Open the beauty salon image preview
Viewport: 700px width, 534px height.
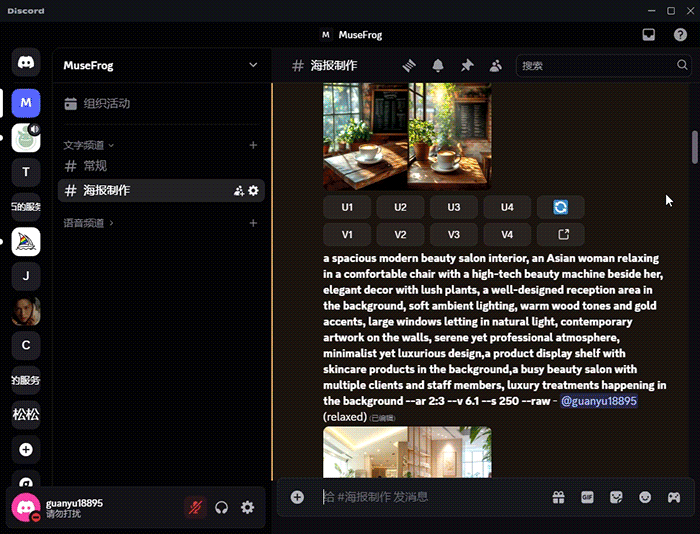click(407, 452)
